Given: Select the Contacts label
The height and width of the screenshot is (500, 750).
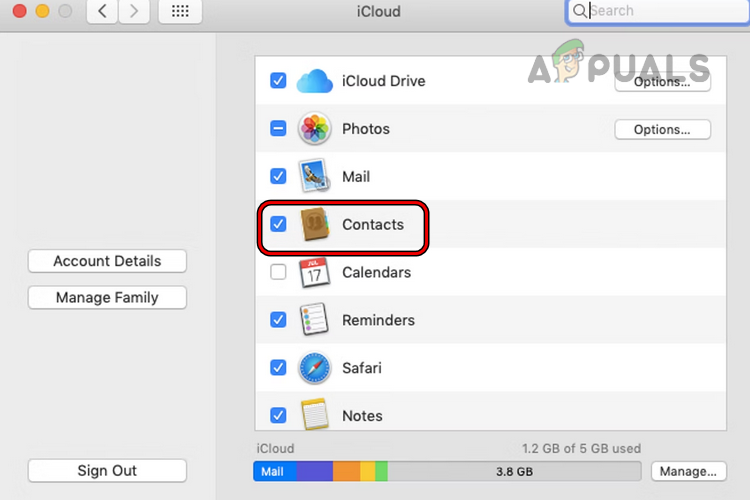Looking at the screenshot, I should (373, 224).
